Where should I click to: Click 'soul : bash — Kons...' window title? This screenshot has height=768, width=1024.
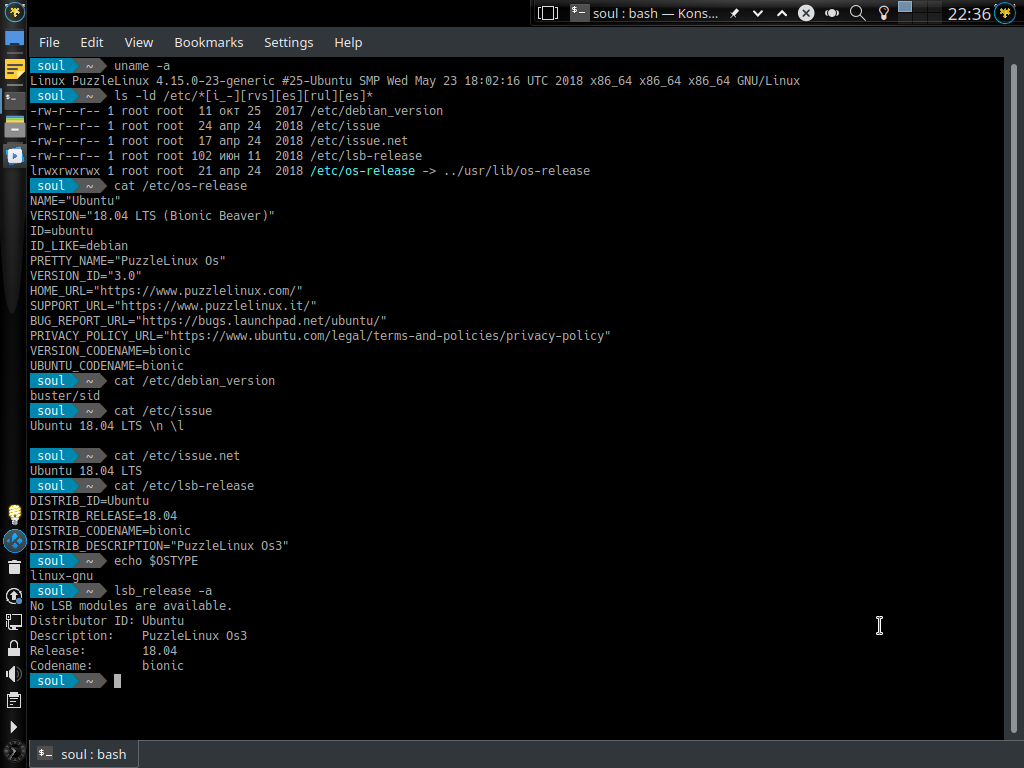(x=655, y=13)
